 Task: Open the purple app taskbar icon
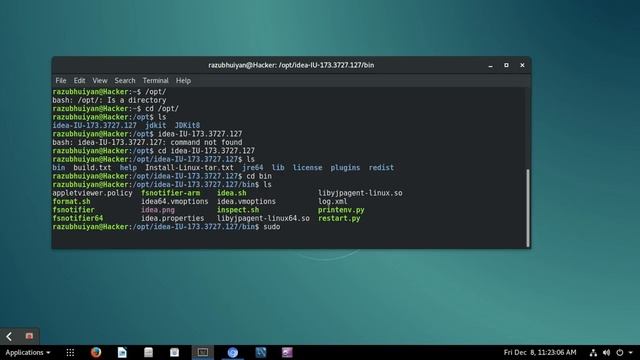(287, 352)
